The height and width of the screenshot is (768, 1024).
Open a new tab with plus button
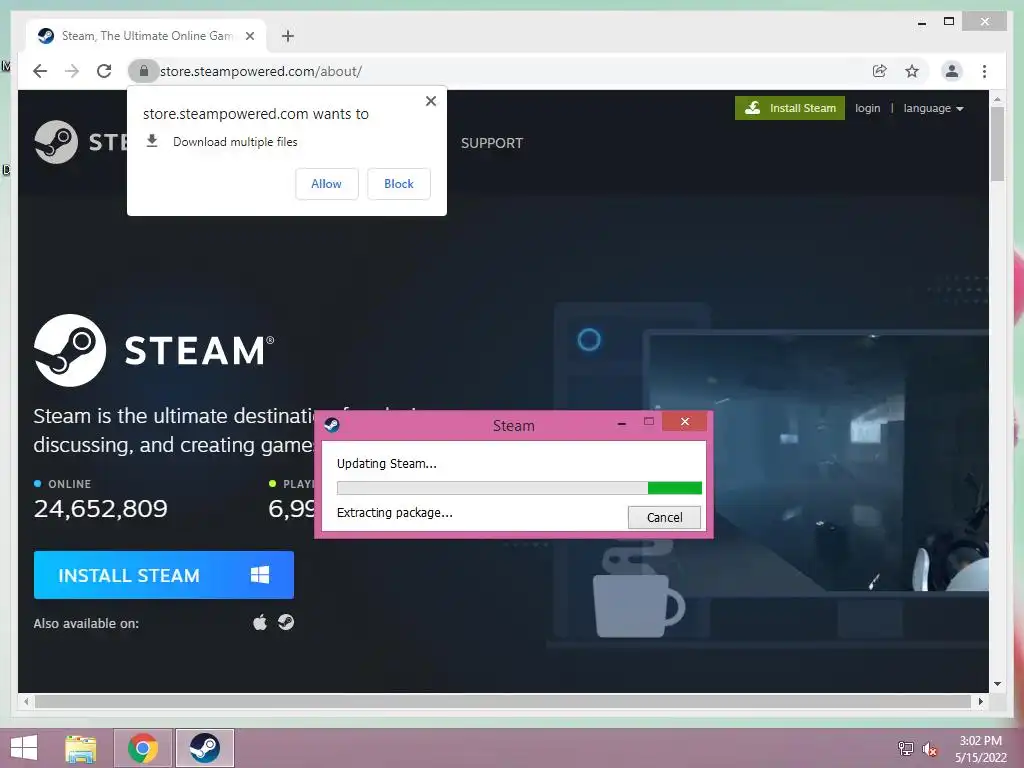tap(287, 36)
